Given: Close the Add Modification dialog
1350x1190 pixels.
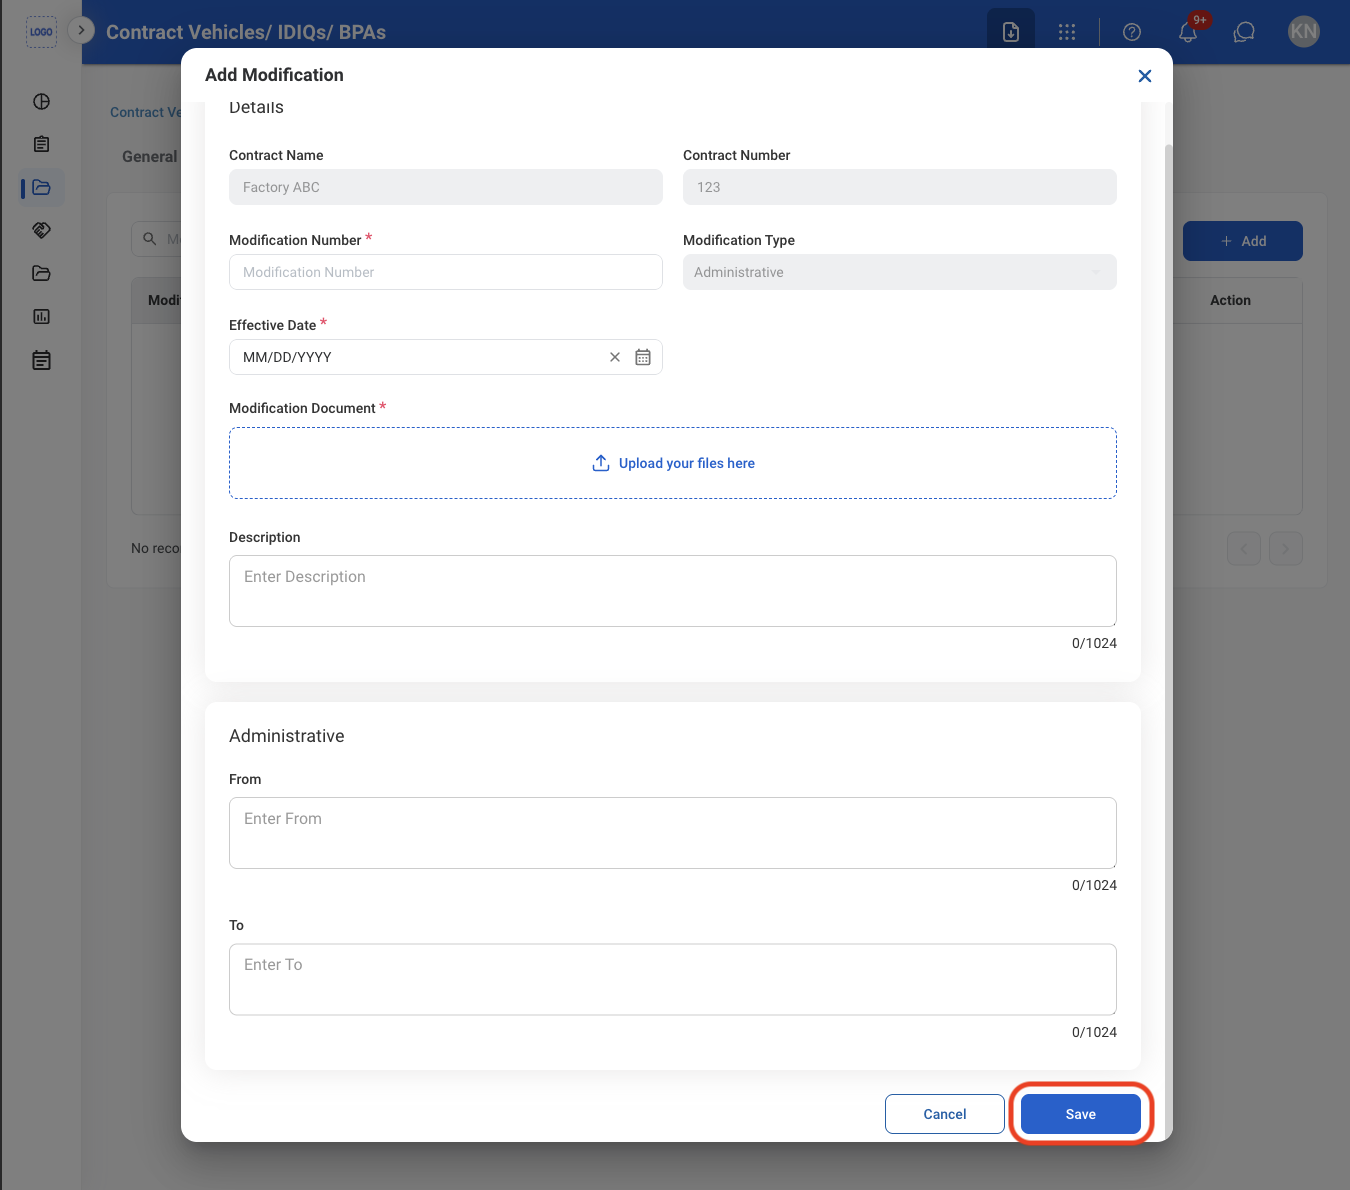Looking at the screenshot, I should click(x=1145, y=76).
